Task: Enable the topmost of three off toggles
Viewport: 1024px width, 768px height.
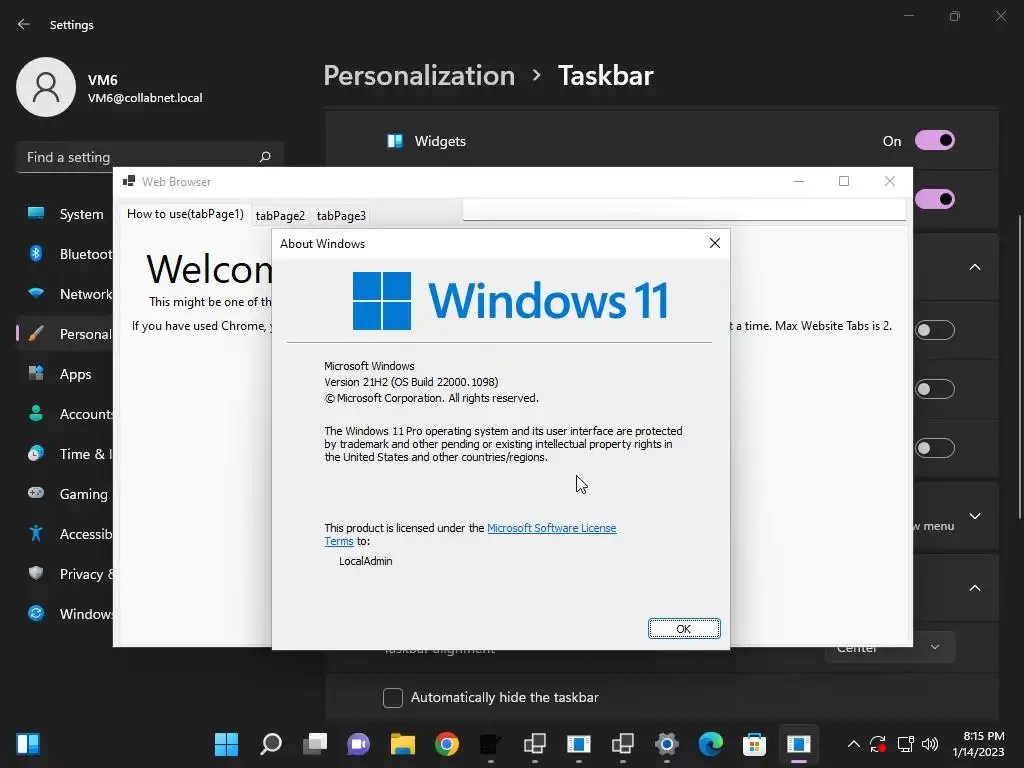Action: point(935,330)
